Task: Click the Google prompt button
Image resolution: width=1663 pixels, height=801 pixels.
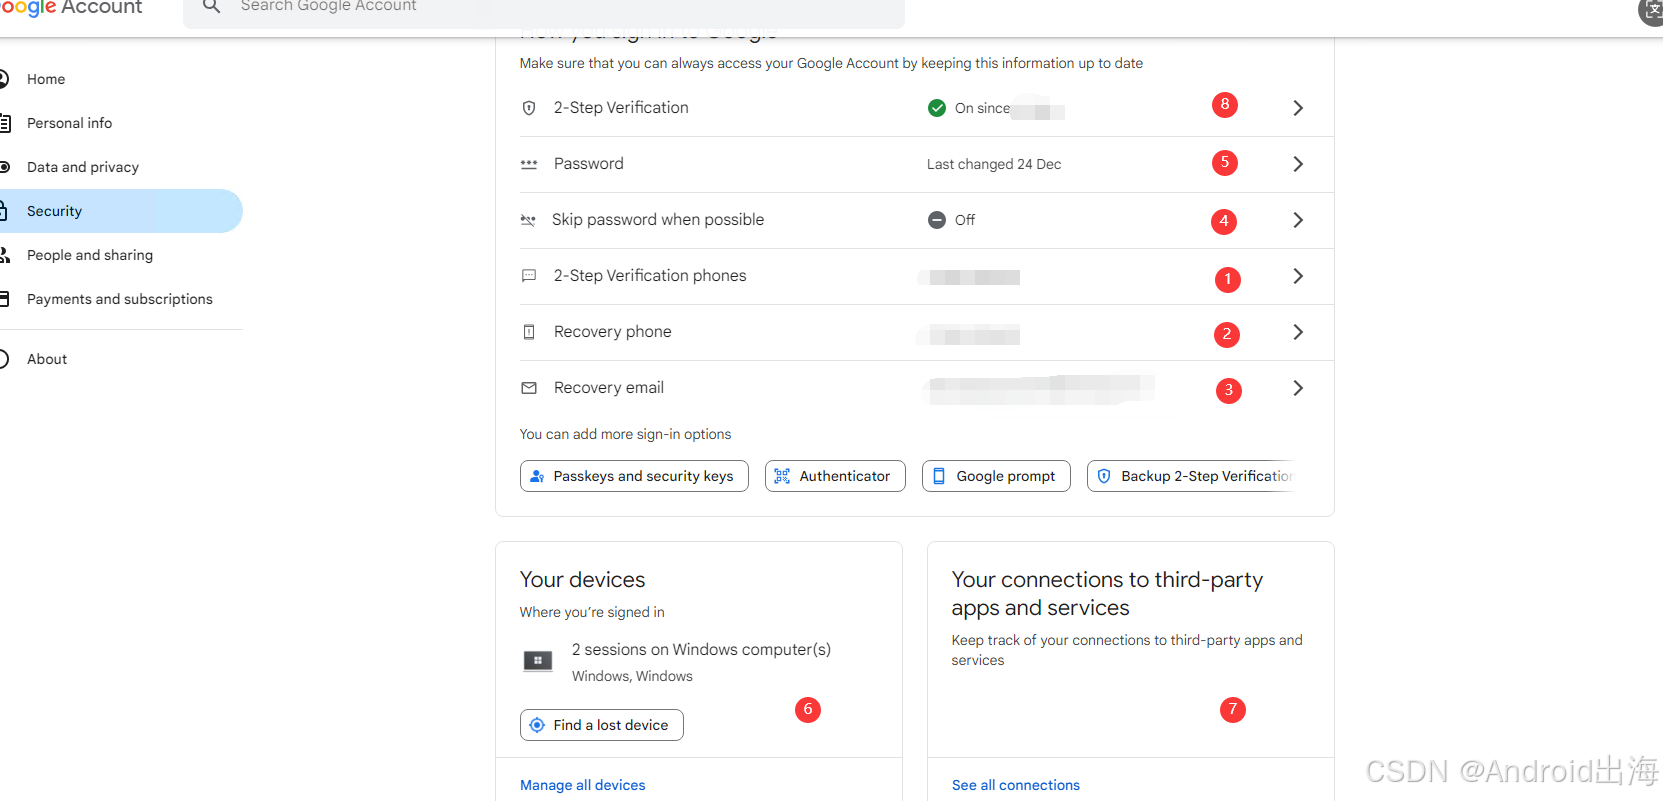Action: [x=996, y=476]
